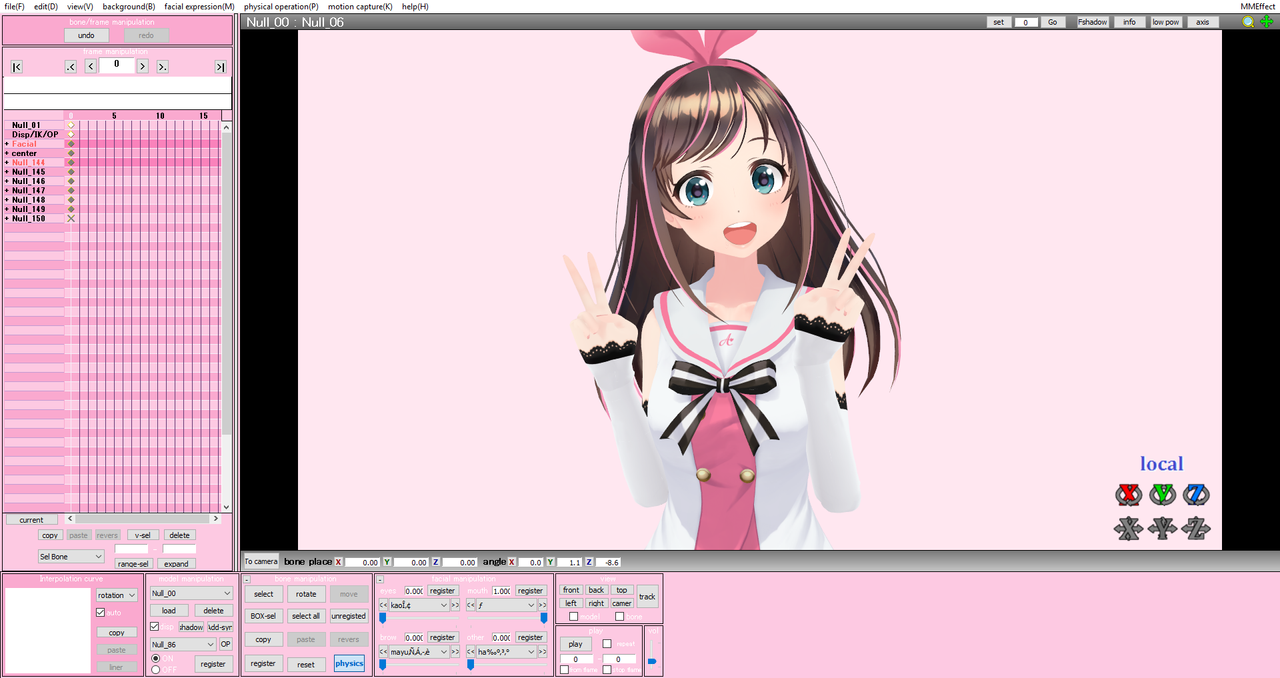Open the physical operation(P) menu
This screenshot has width=1280, height=678.
[x=281, y=6]
